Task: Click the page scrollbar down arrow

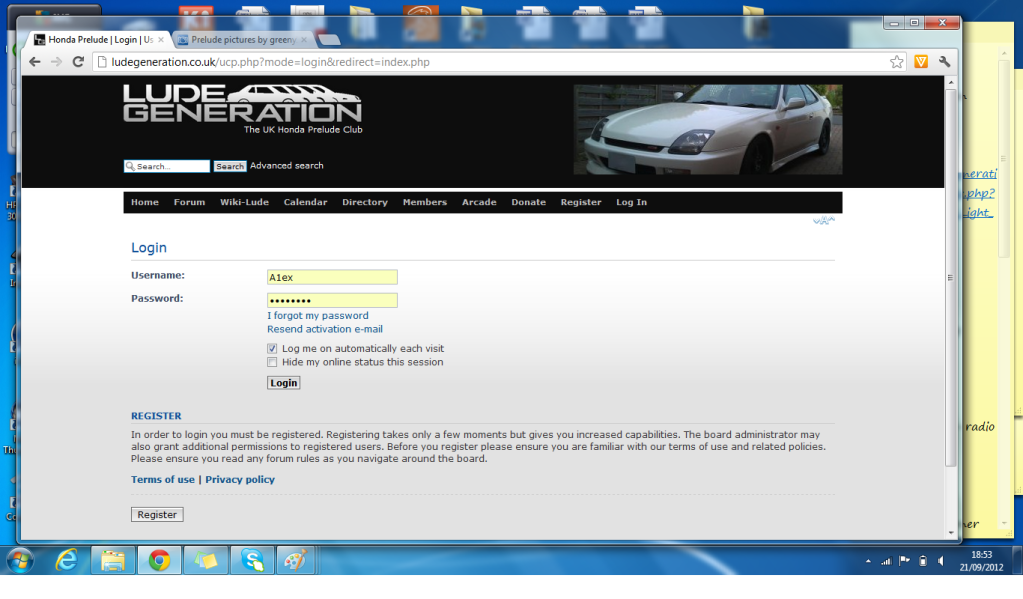Action: tap(951, 533)
